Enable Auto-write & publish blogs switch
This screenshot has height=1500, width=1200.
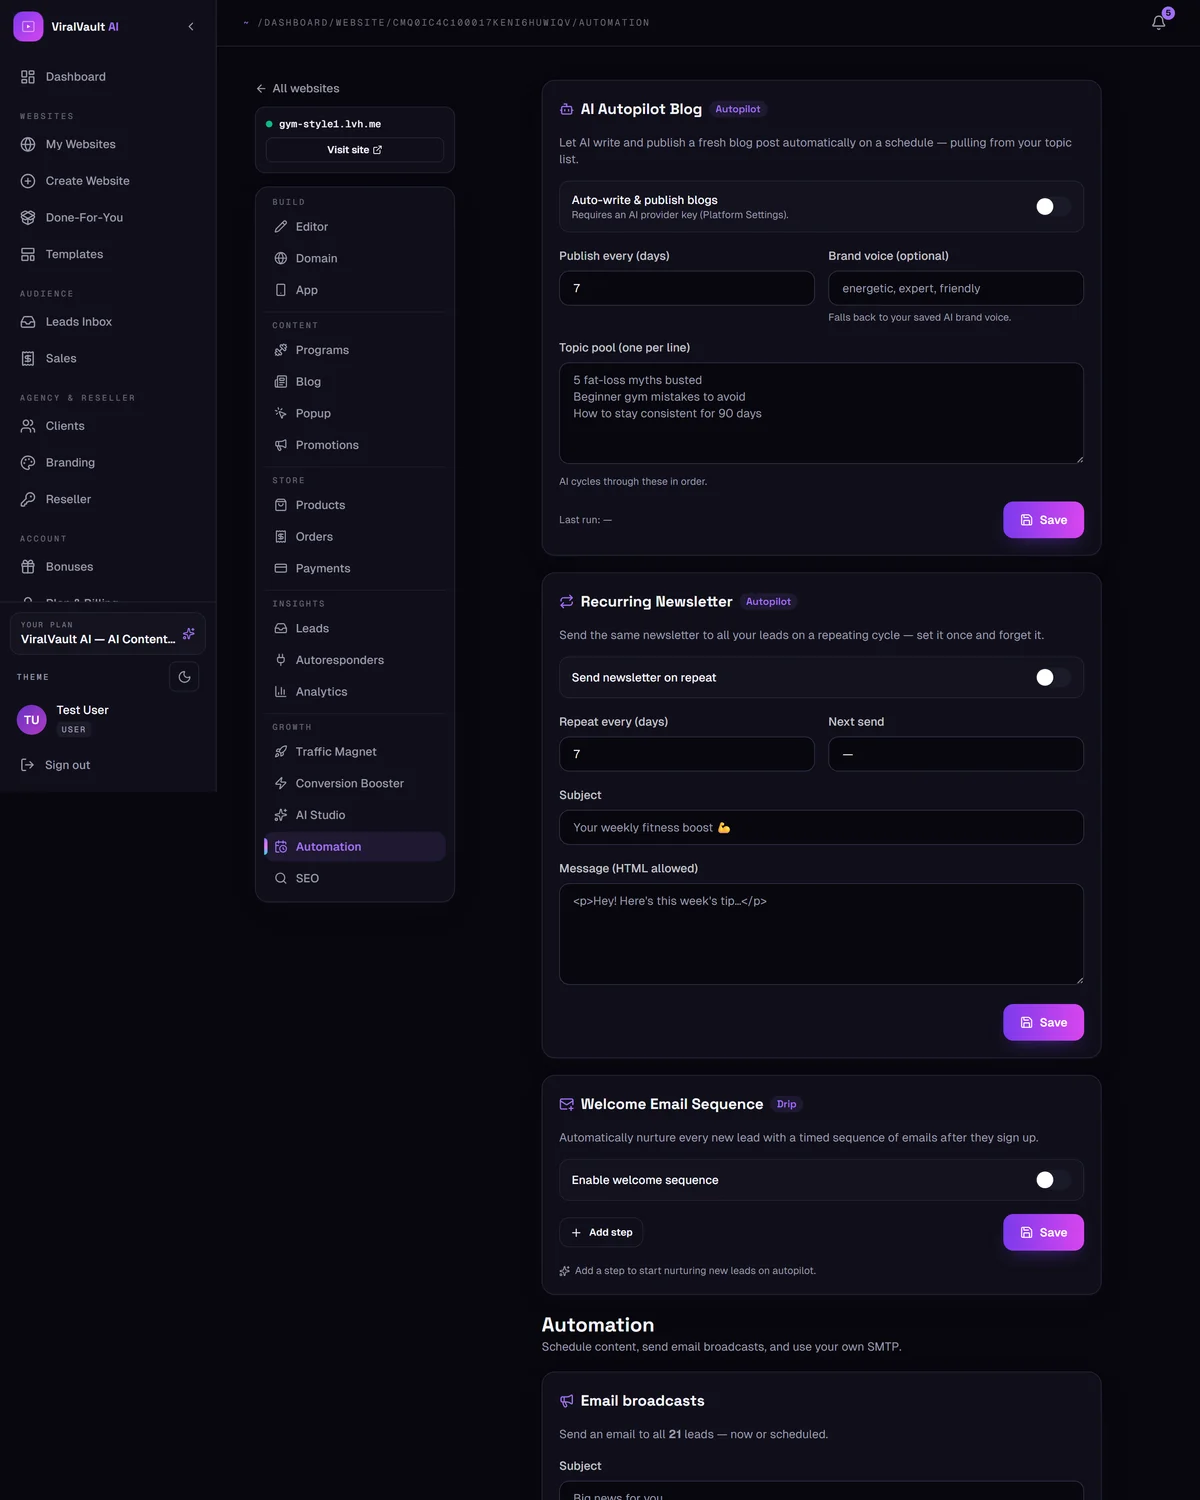[1052, 206]
